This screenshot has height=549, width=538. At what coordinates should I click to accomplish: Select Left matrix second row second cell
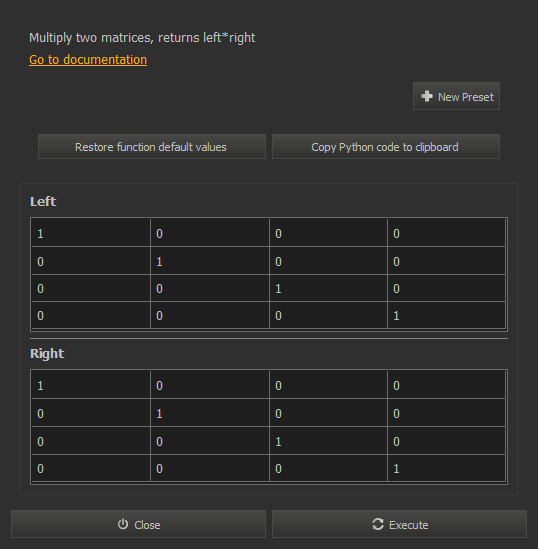pyautogui.click(x=210, y=261)
